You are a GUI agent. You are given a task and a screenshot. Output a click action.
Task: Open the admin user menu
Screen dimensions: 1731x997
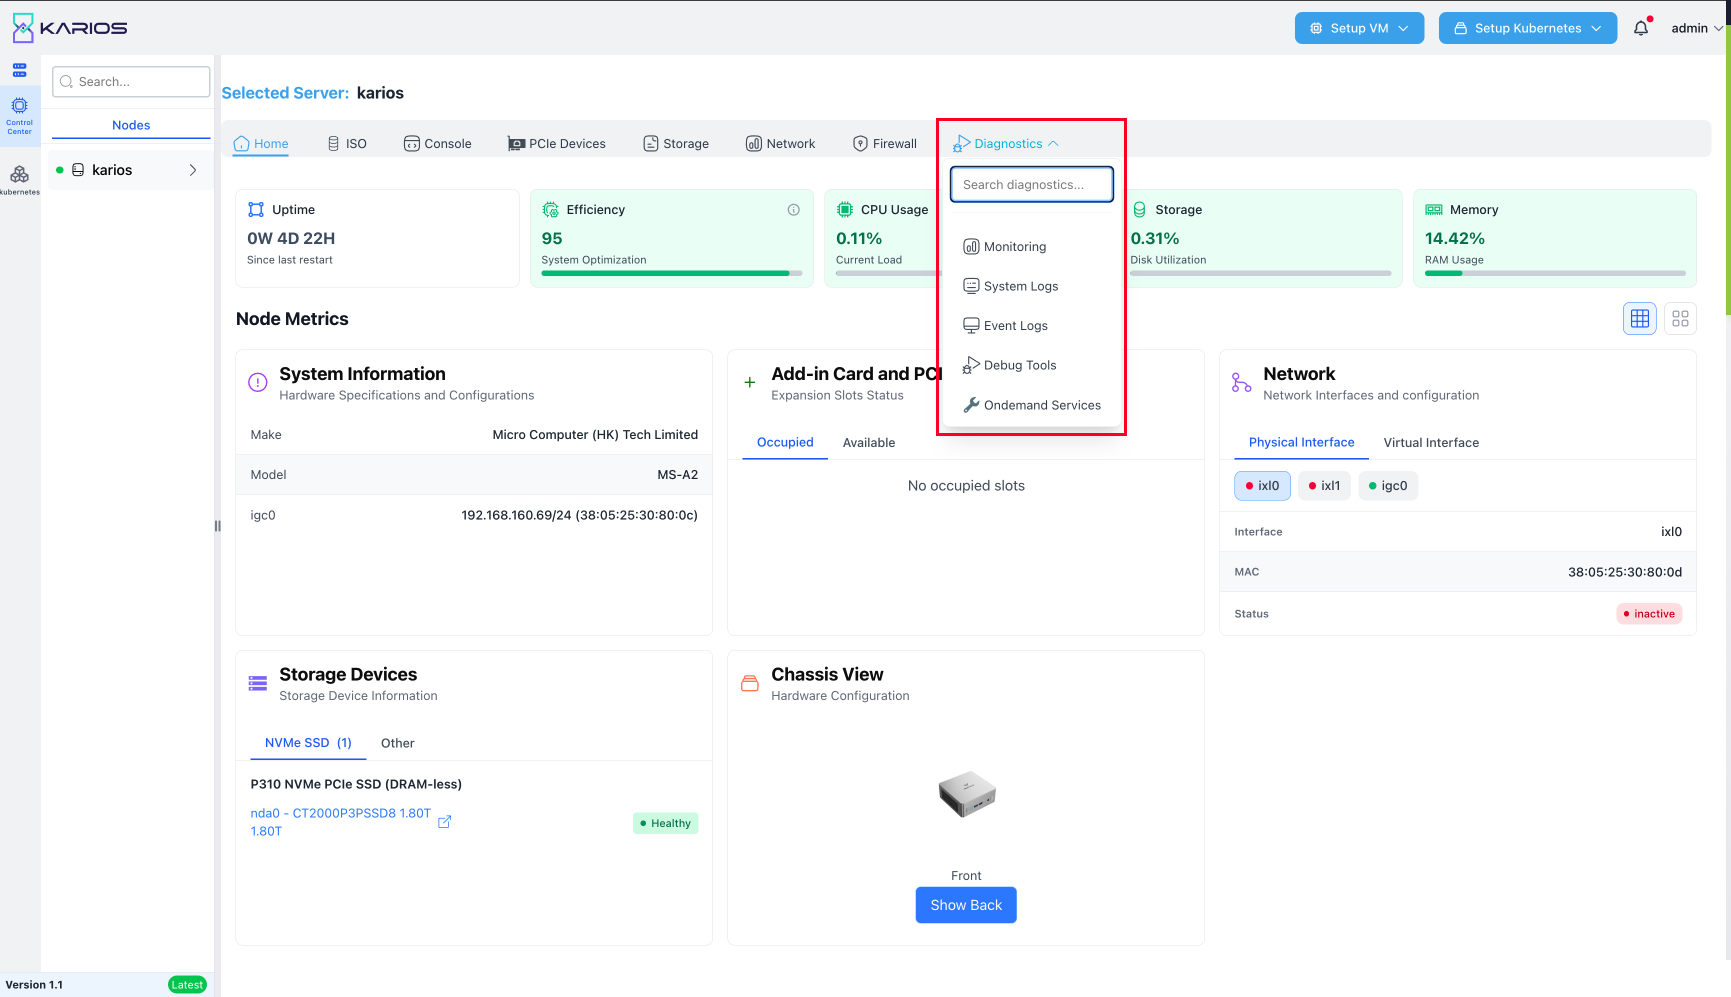click(x=1697, y=28)
